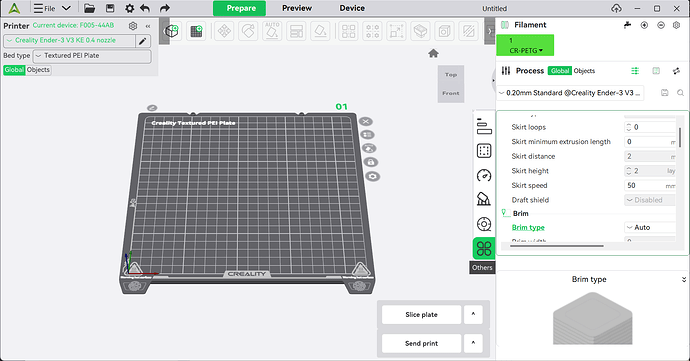Screen dimensions: 690x361
Task: Click the plate round icon below lock
Action: 373,177
